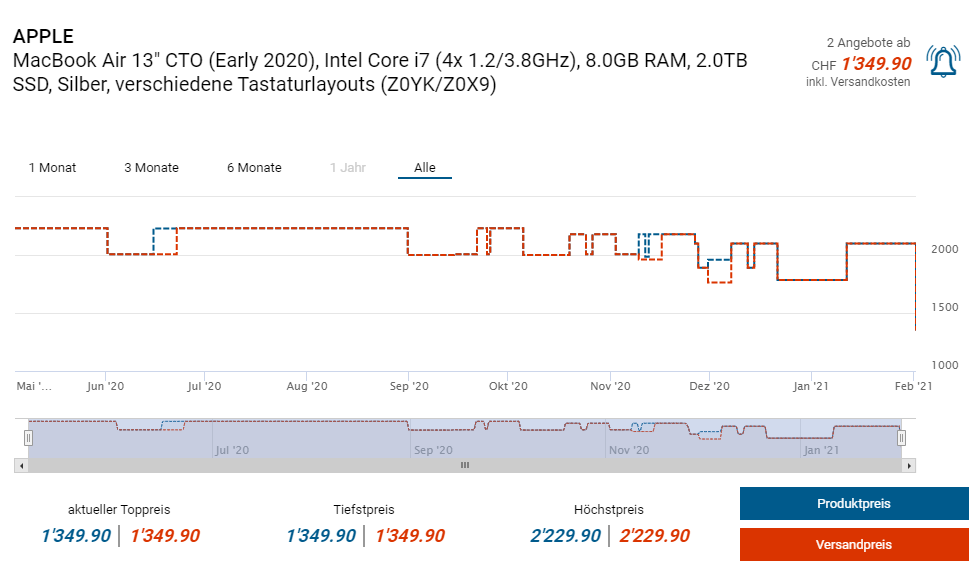Click the MacBook Air product title

(x=380, y=73)
